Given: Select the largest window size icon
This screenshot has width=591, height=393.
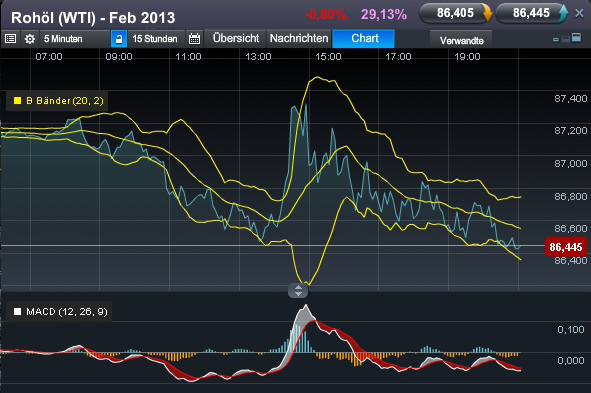Looking at the screenshot, I should (576, 37).
